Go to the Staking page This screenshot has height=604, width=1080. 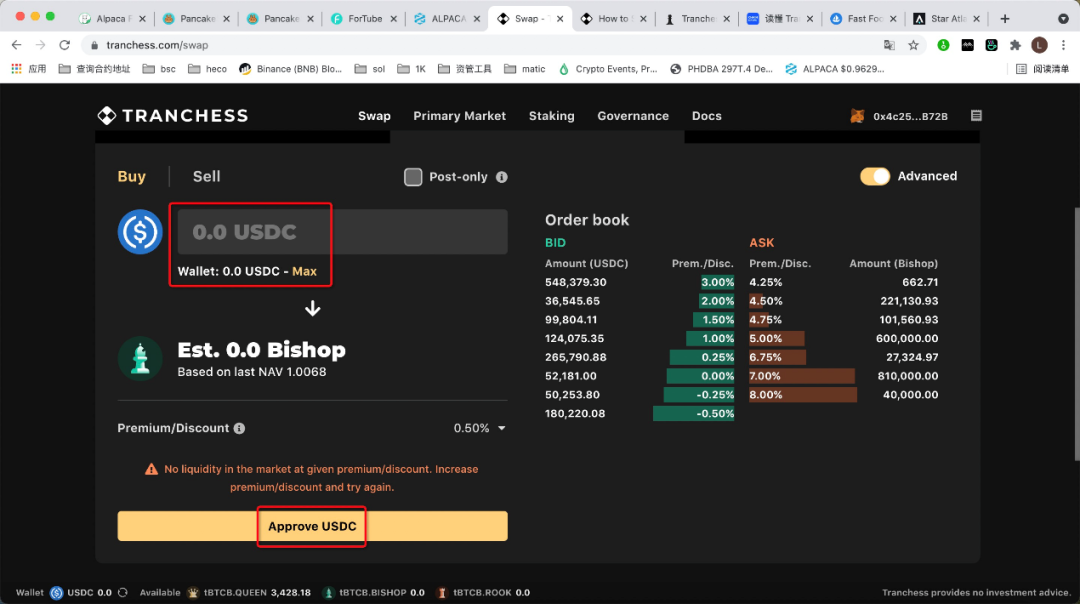pyautogui.click(x=552, y=116)
